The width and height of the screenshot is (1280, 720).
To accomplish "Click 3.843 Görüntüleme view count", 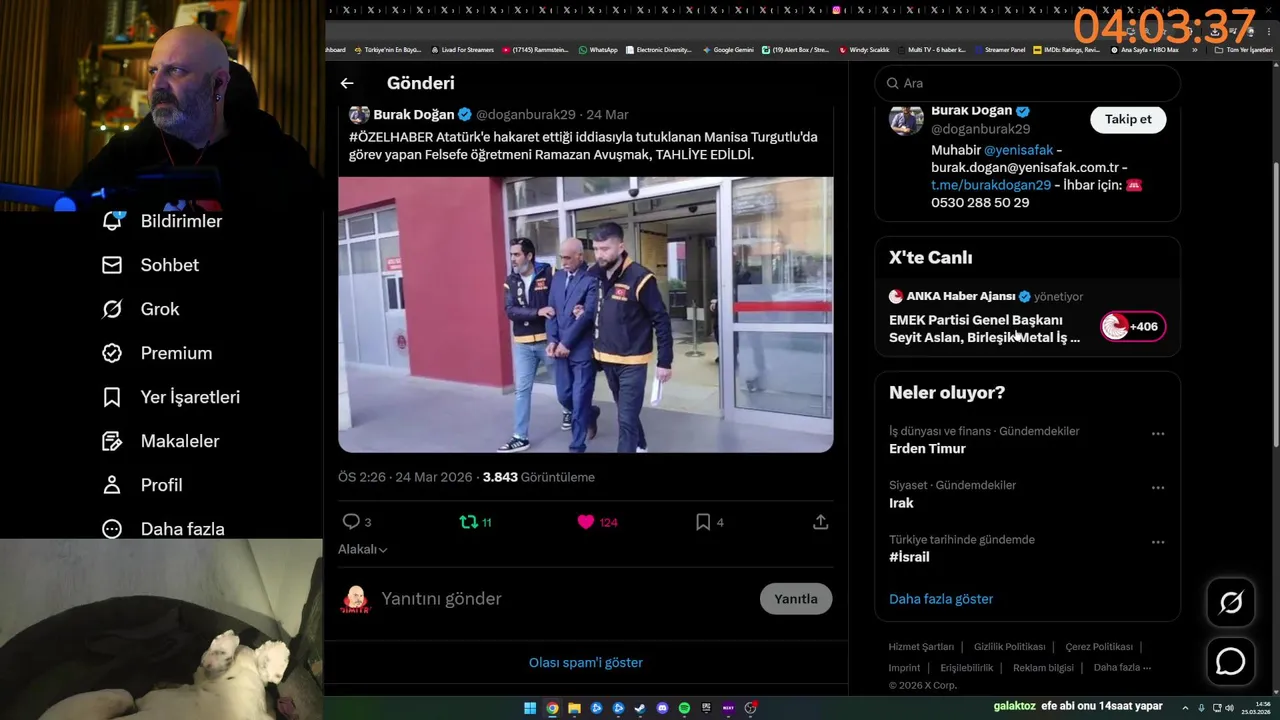I will (x=539, y=477).
